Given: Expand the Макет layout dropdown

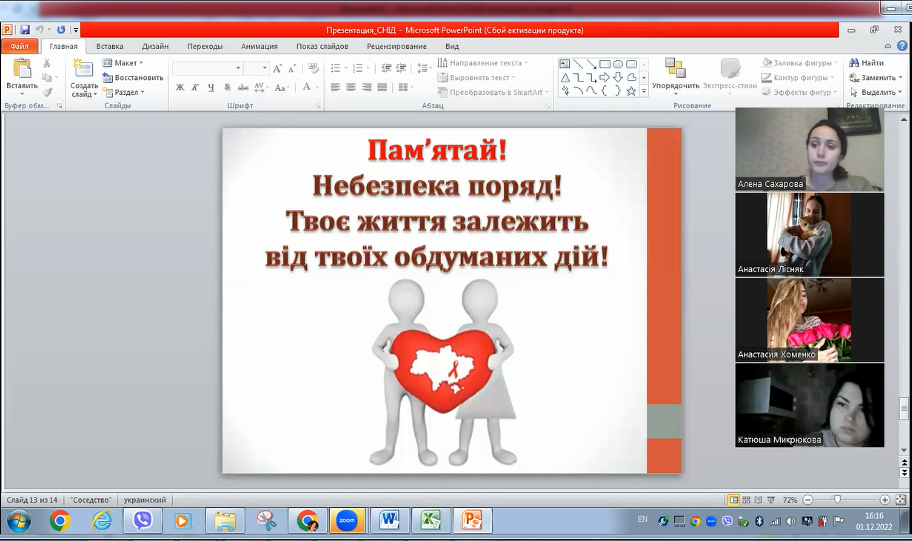Looking at the screenshot, I should point(128,63).
